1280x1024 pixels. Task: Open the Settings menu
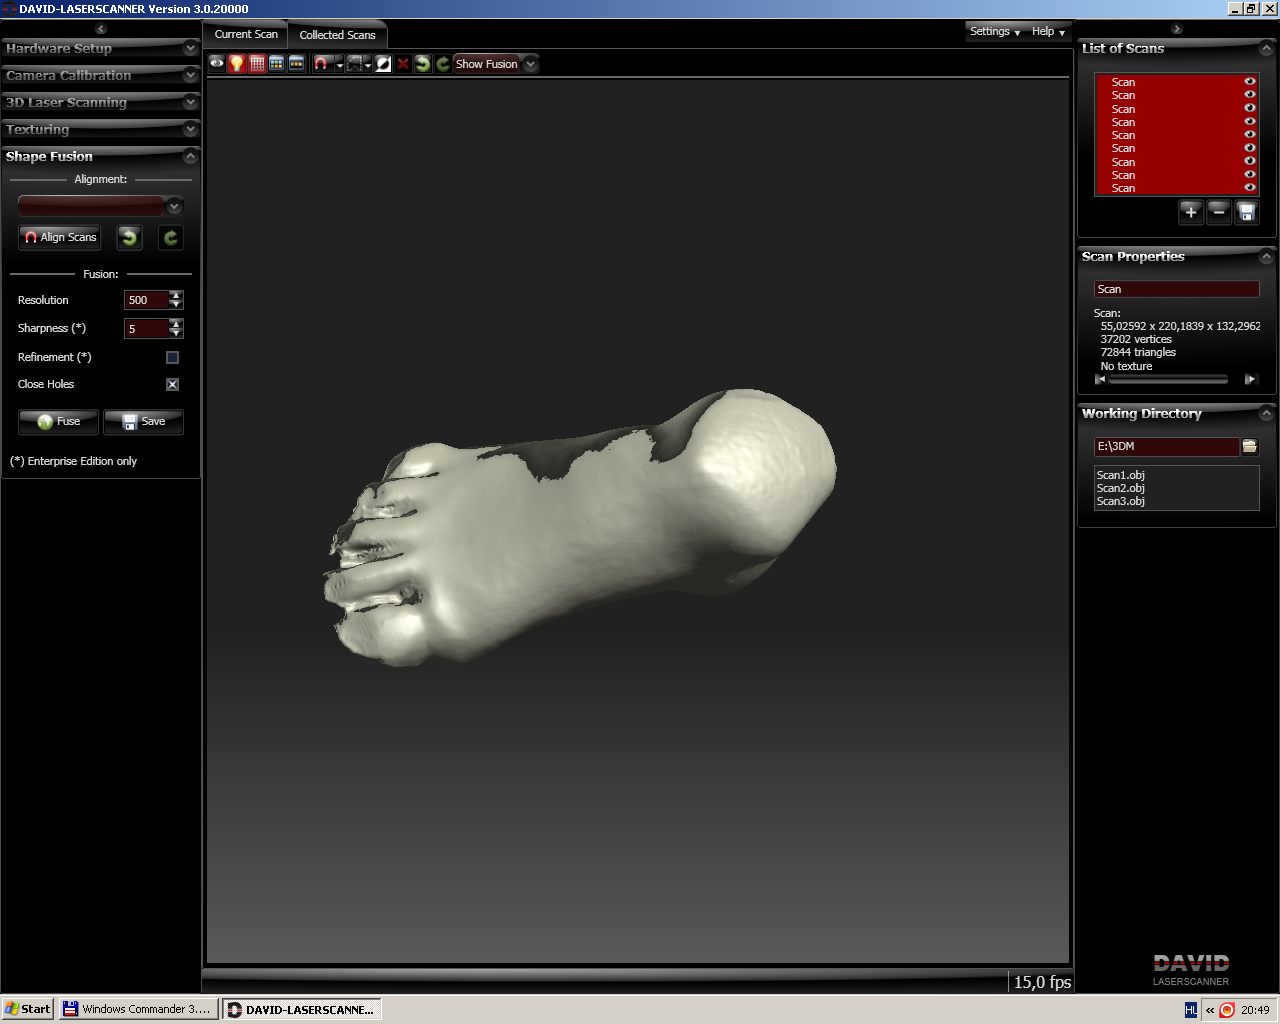click(994, 32)
